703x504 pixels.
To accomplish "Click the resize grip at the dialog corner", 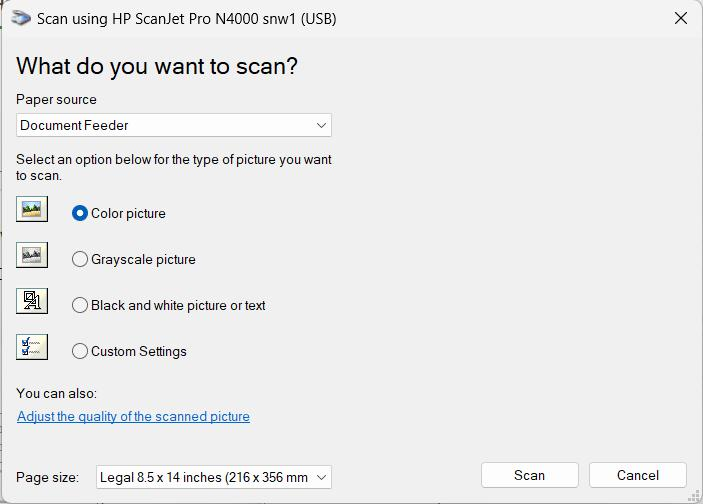I will (x=695, y=496).
